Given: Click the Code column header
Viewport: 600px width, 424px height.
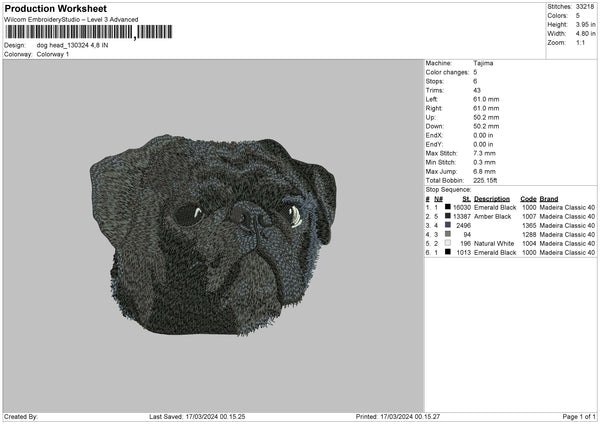Looking at the screenshot, I should click(x=529, y=198).
